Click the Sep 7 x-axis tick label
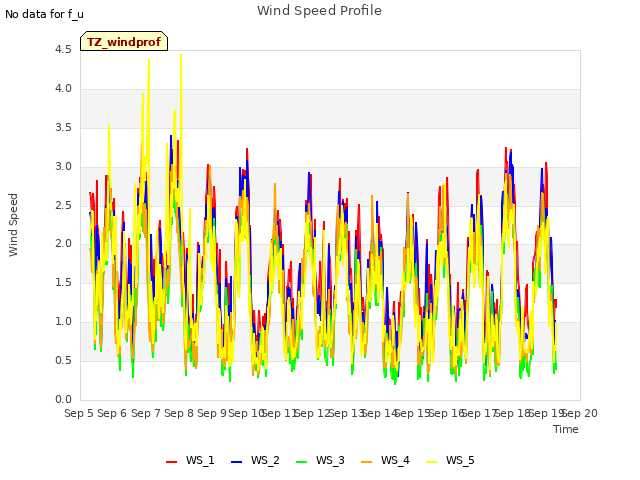This screenshot has width=640, height=480. click(146, 413)
